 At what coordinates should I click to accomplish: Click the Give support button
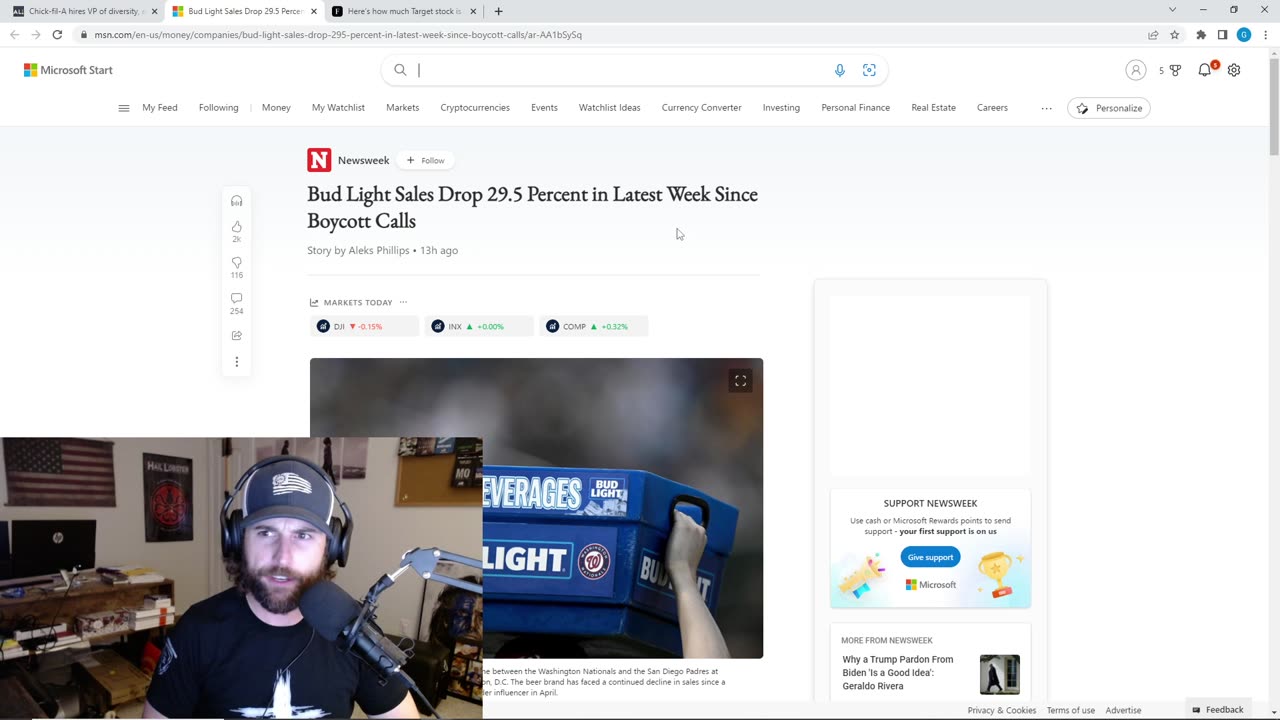[x=930, y=557]
